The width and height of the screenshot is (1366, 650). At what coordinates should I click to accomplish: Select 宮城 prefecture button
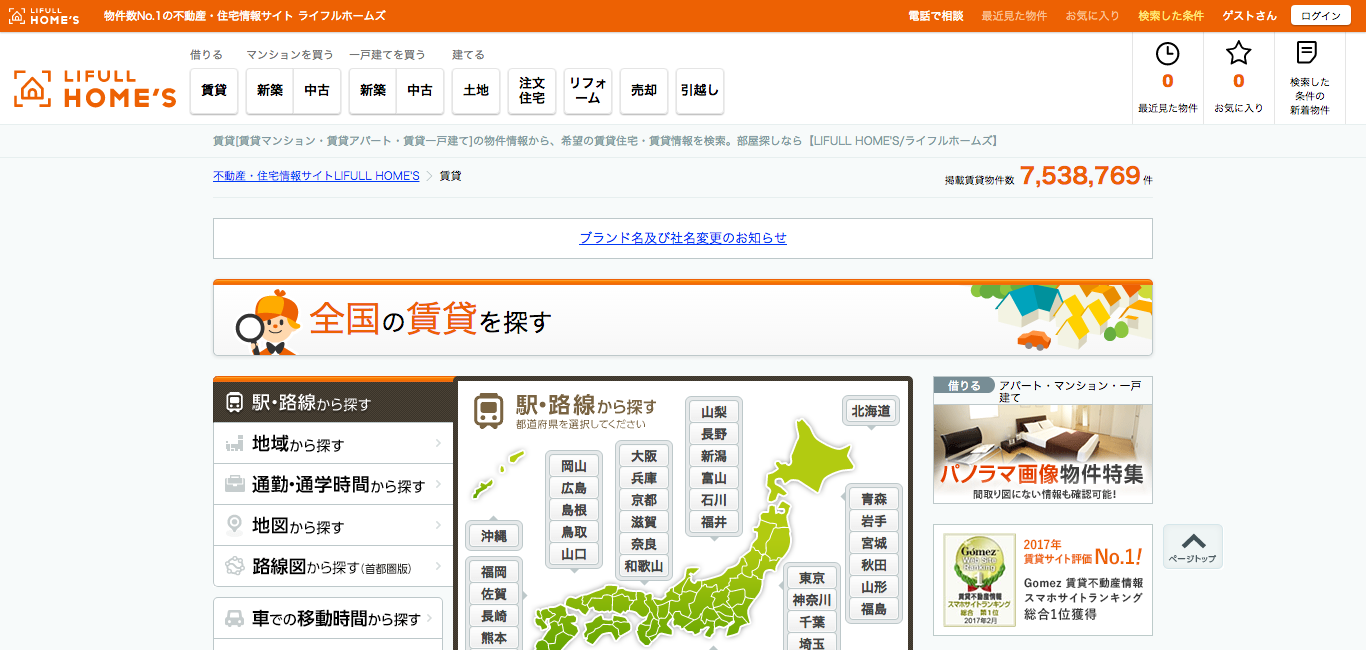coord(874,543)
